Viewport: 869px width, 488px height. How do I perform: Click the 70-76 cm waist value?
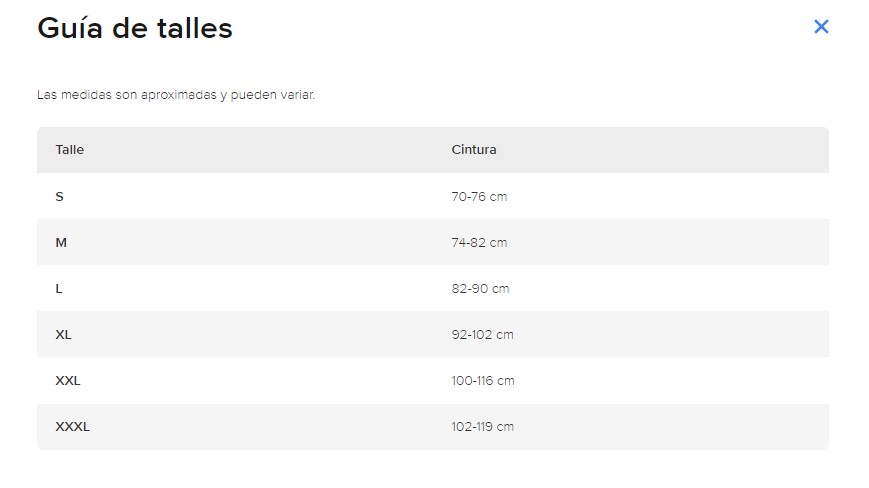pos(479,197)
